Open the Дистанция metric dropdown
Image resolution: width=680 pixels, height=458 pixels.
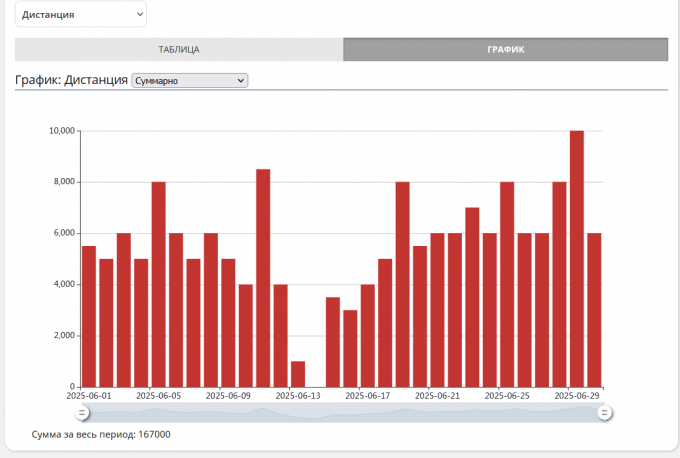click(x=80, y=14)
